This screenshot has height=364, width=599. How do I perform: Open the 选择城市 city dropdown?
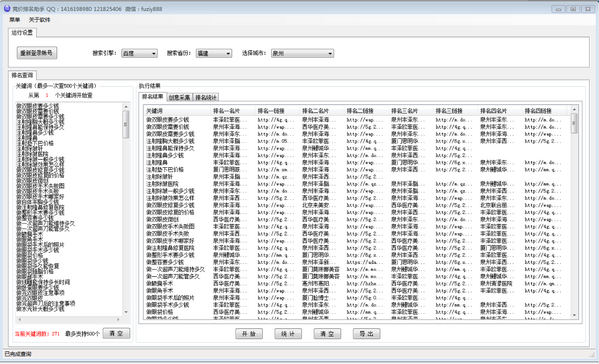point(303,53)
